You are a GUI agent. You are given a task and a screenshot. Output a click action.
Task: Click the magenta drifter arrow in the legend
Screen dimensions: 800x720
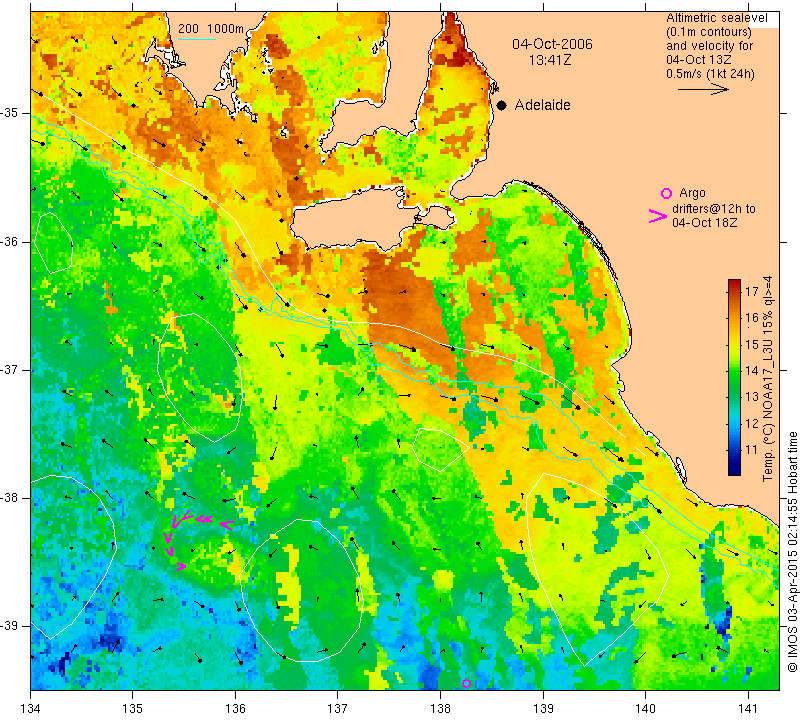658,216
